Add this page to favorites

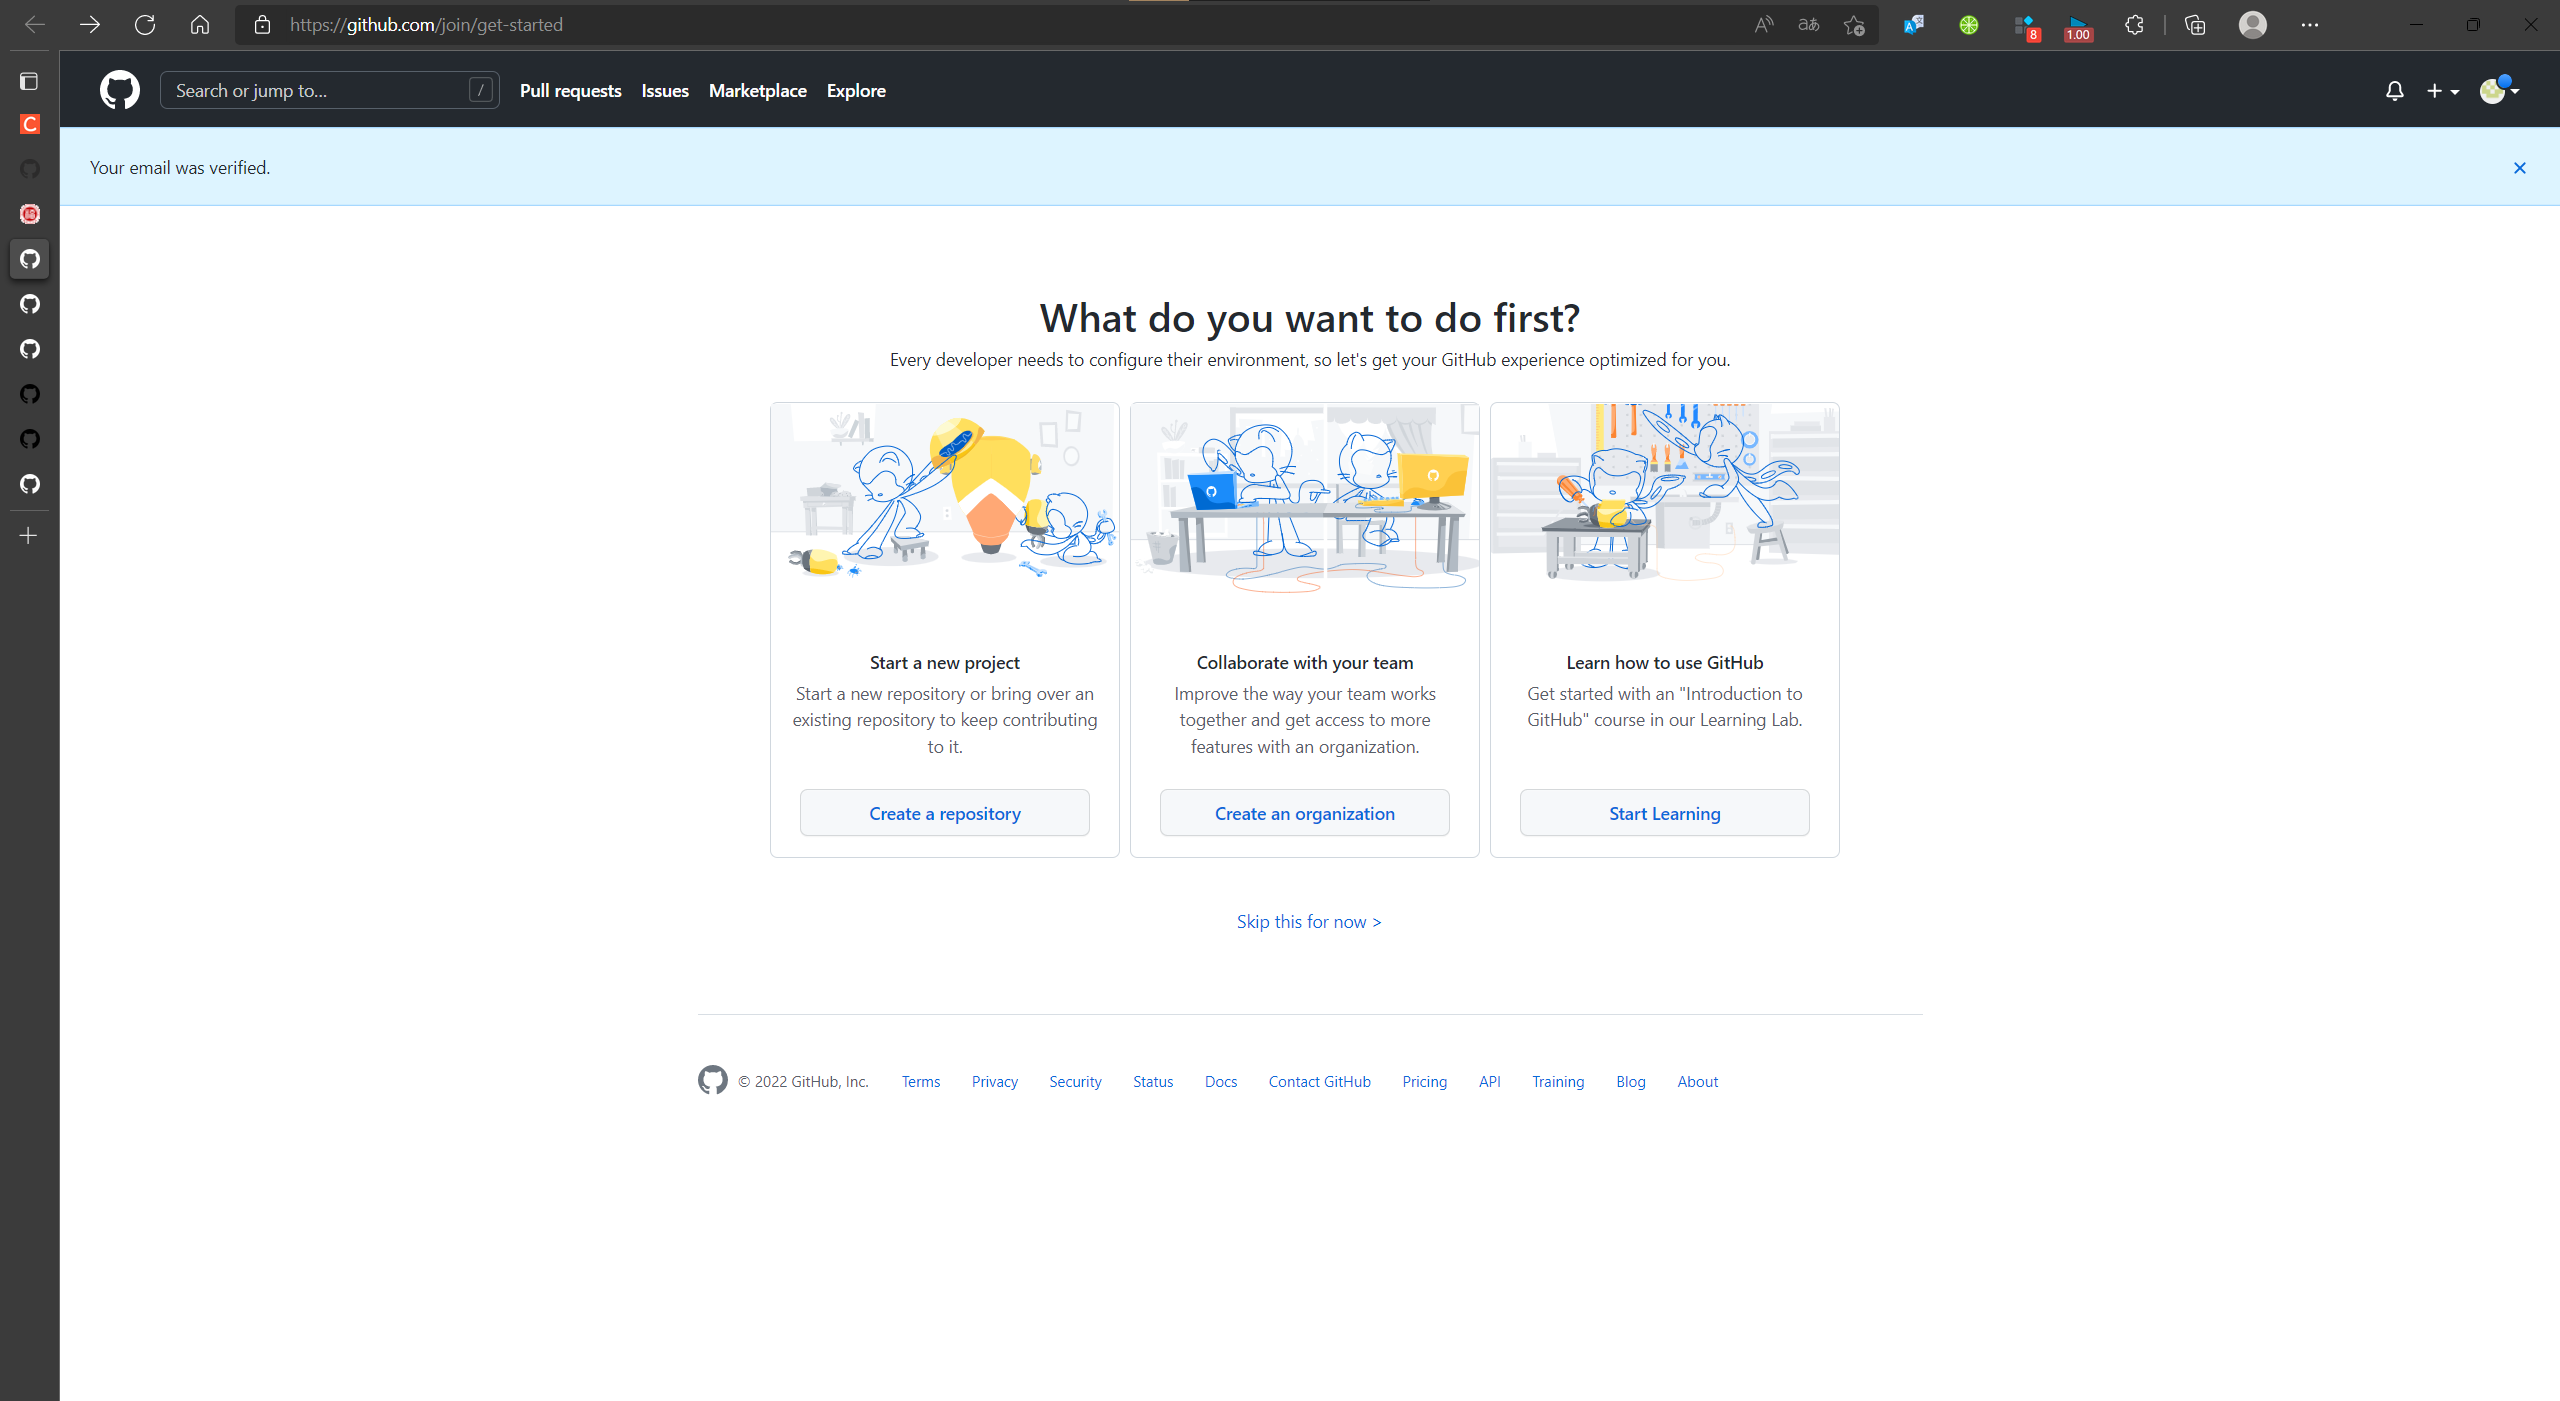pyautogui.click(x=1854, y=25)
